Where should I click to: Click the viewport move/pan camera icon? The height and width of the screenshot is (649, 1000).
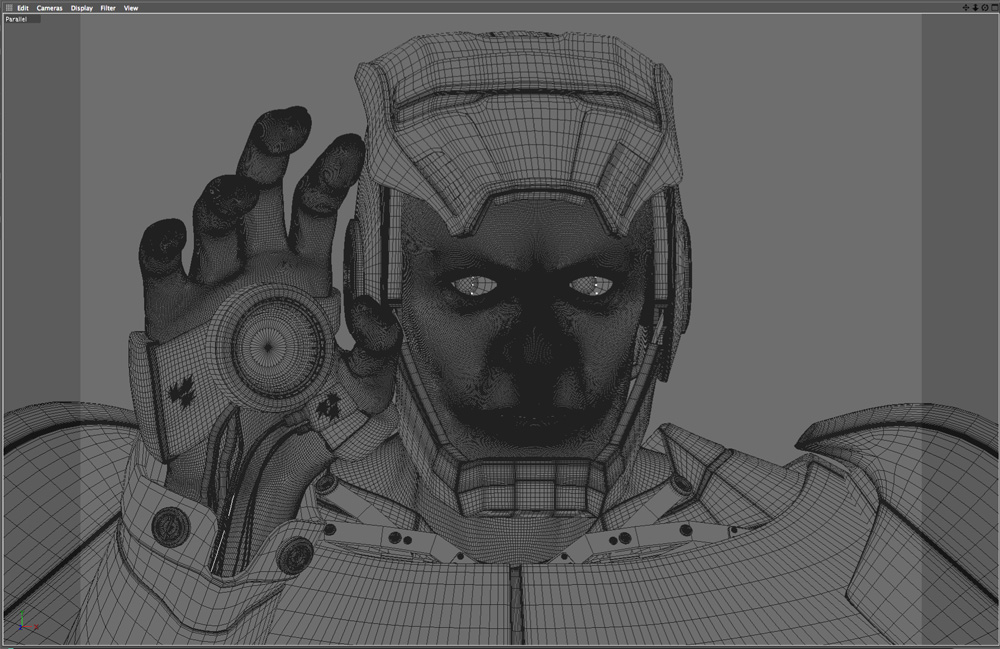(x=966, y=8)
